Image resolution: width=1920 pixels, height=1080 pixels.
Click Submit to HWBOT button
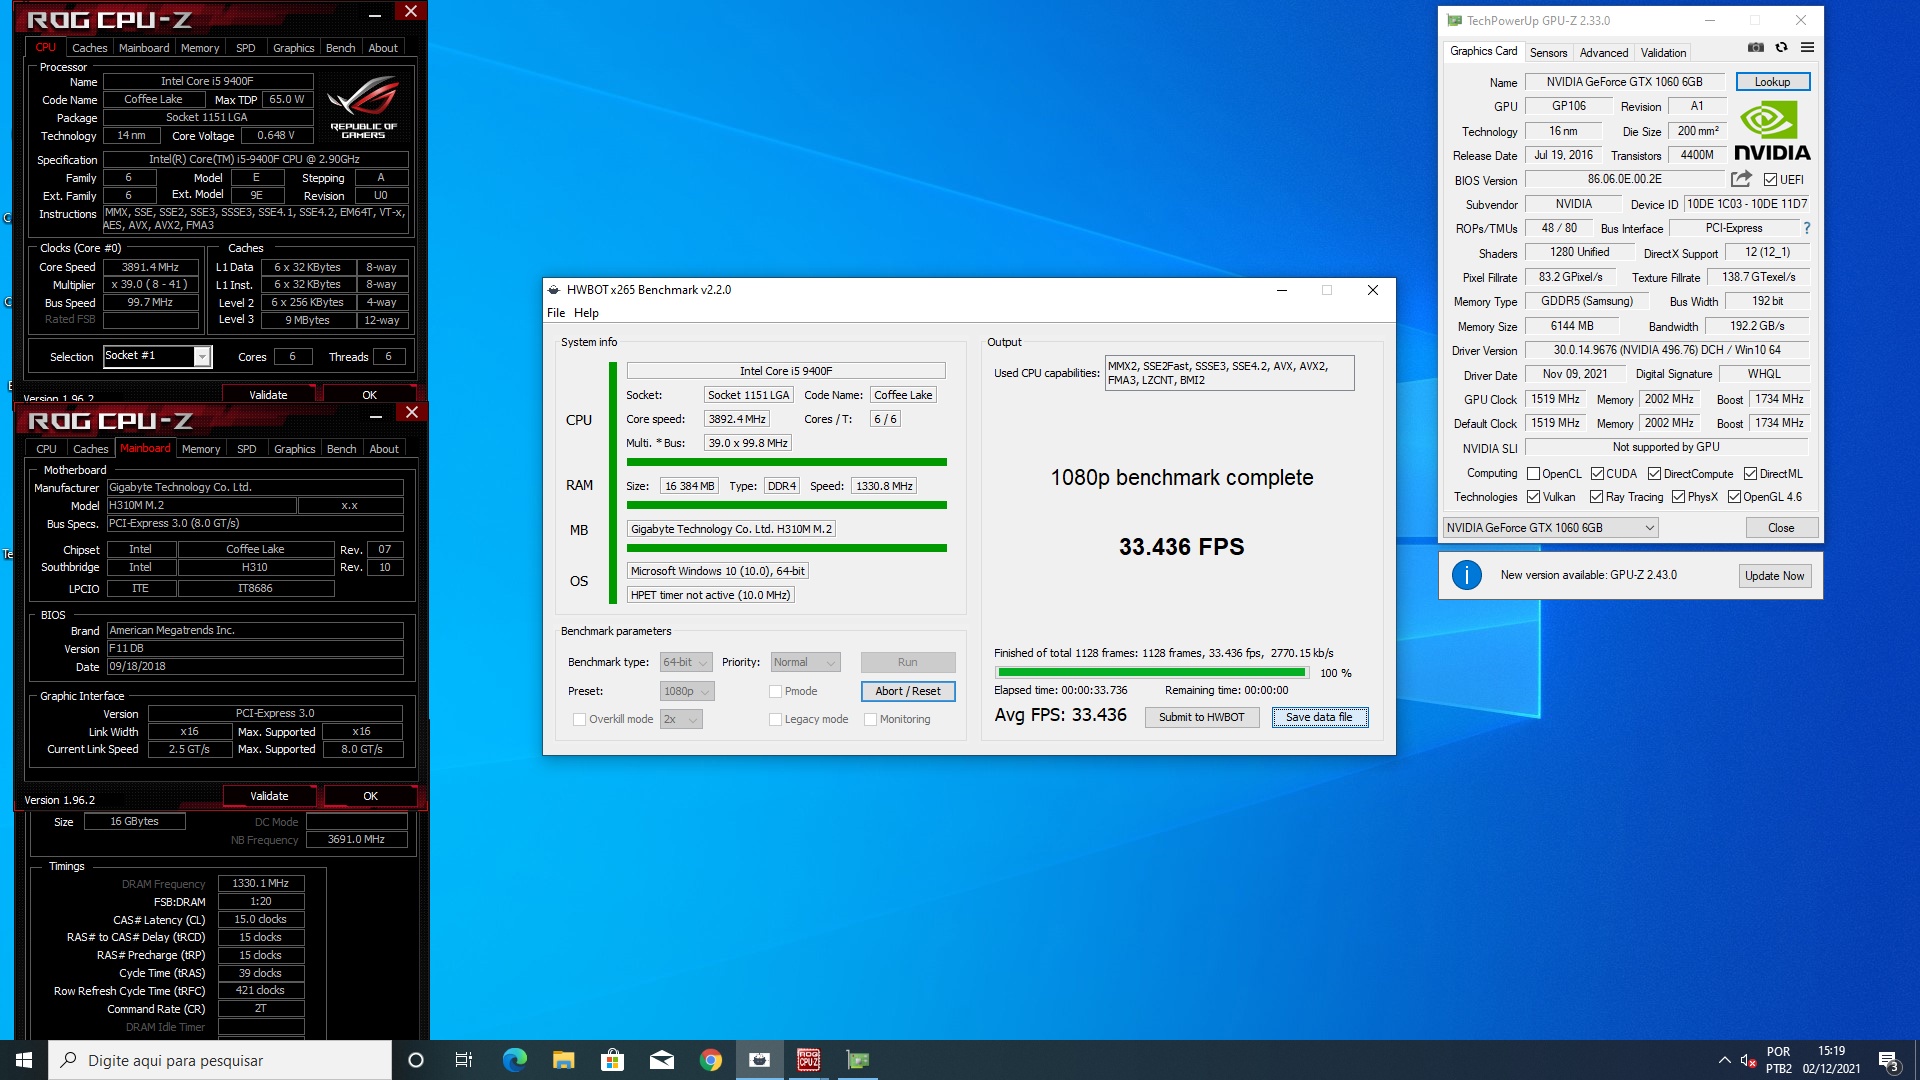pos(1201,717)
